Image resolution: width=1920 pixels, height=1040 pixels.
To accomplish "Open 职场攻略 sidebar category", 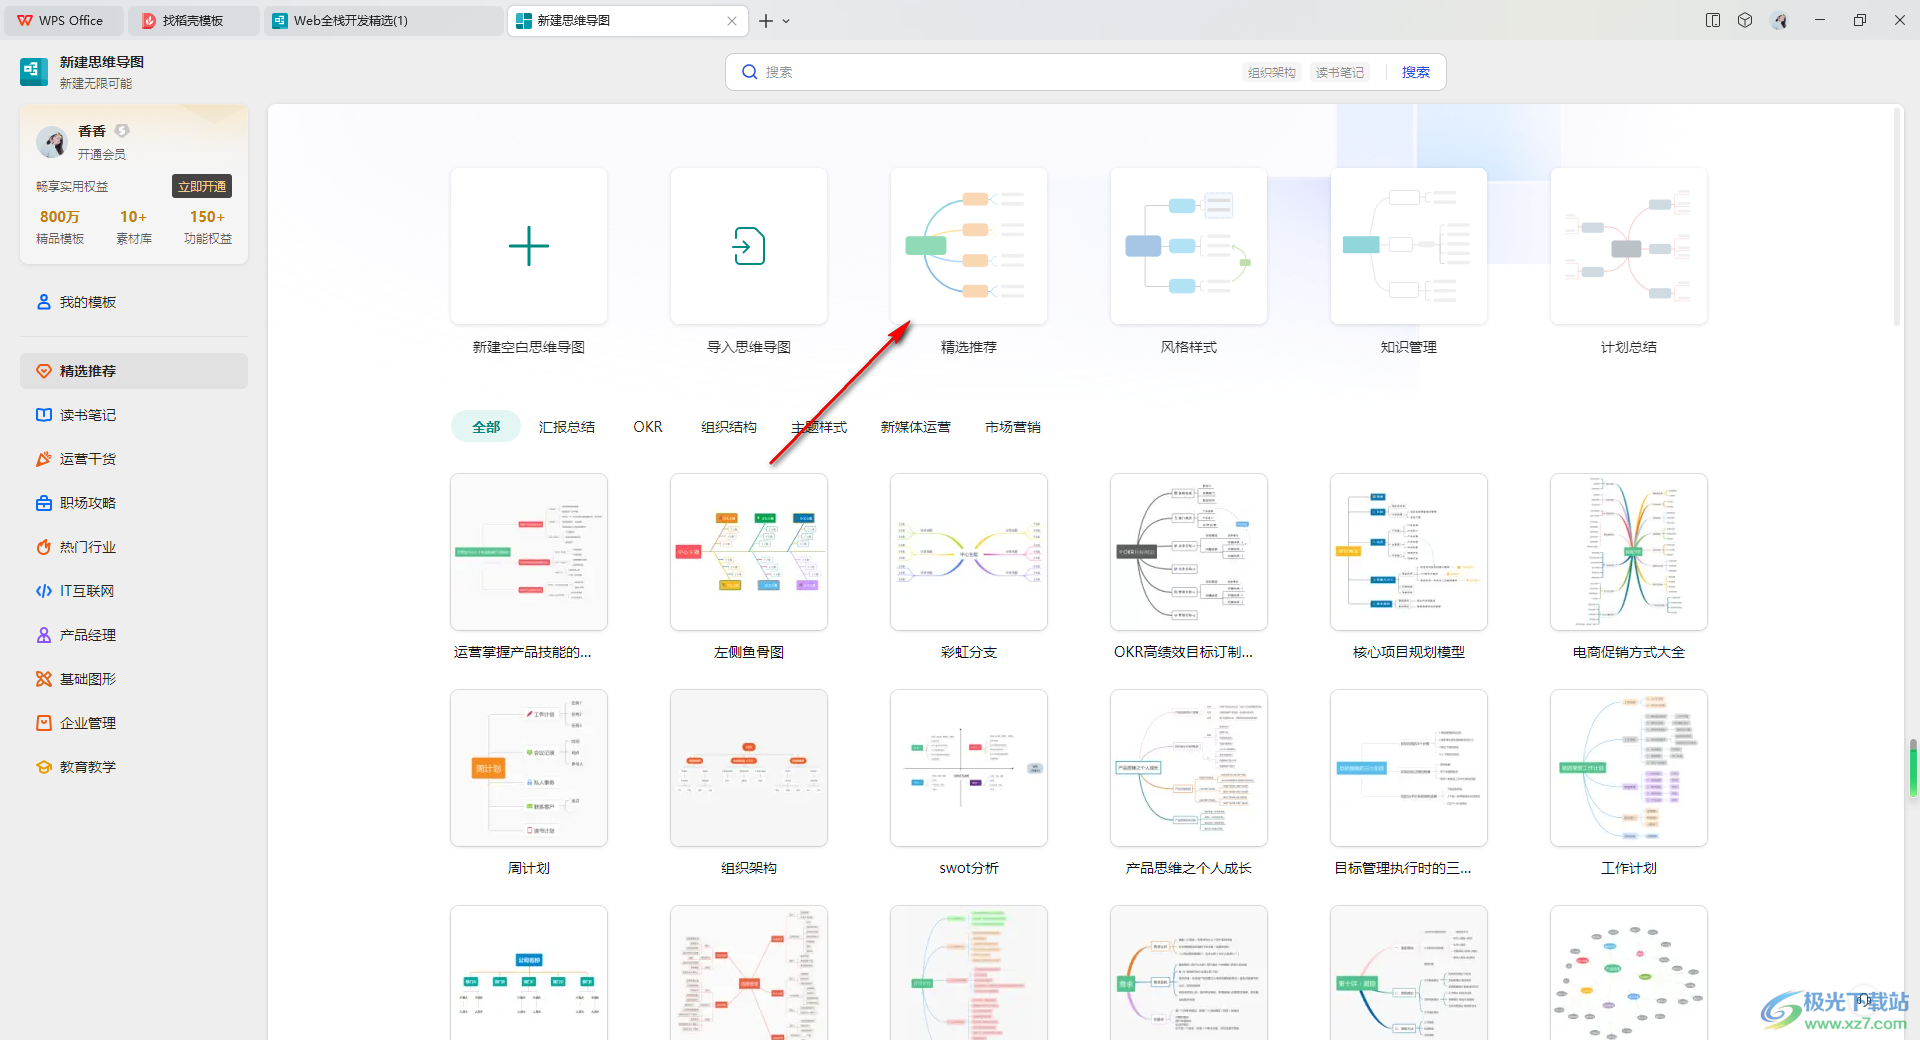I will [134, 503].
